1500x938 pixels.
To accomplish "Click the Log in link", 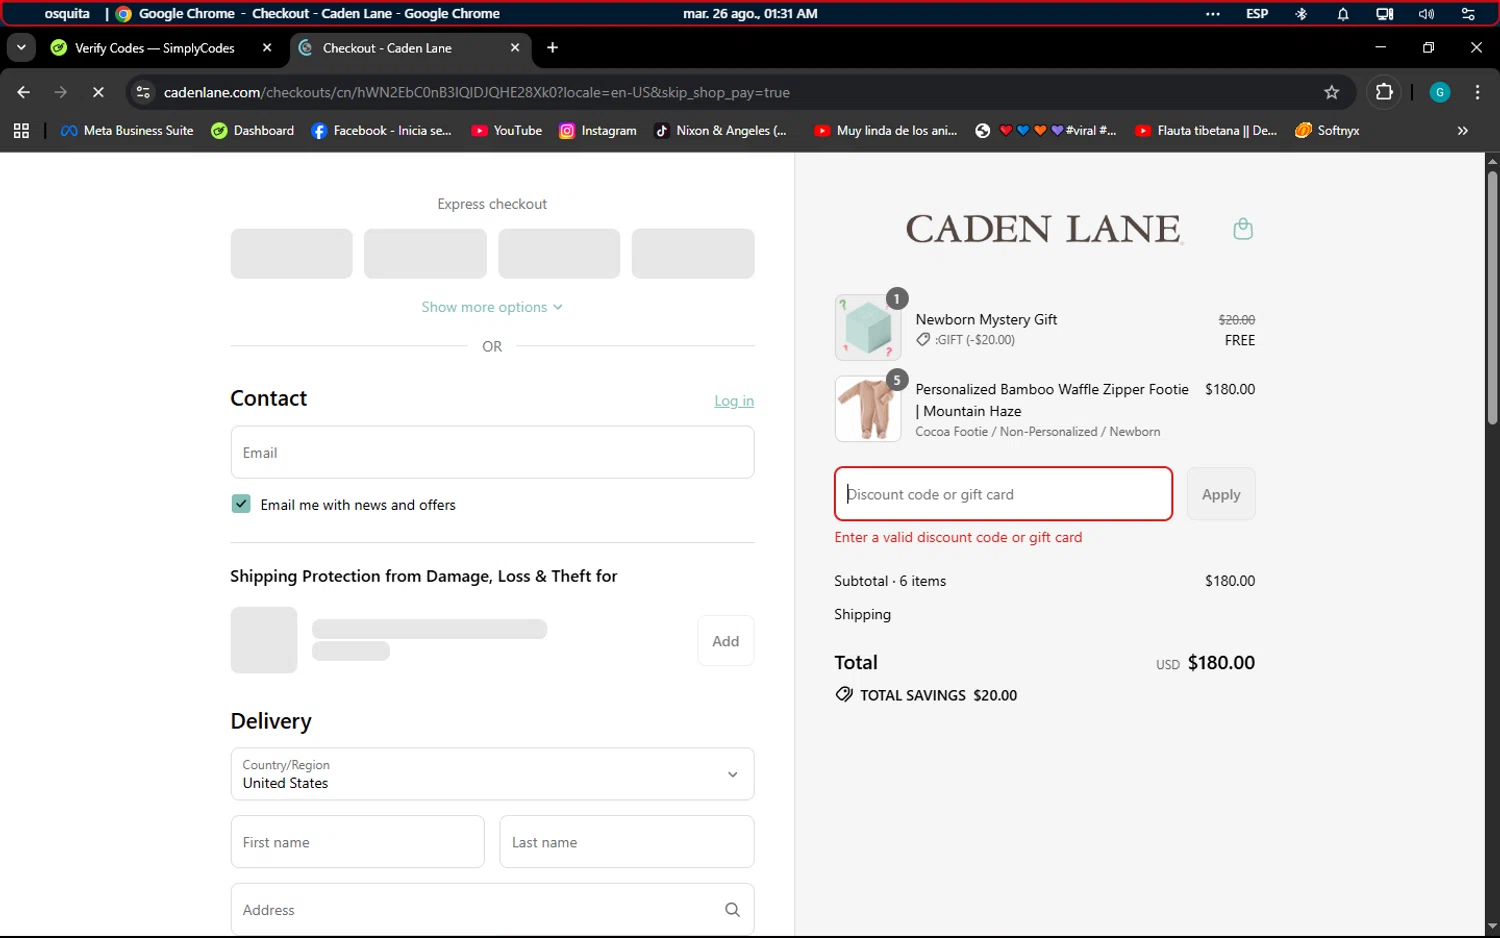I will click(x=734, y=401).
